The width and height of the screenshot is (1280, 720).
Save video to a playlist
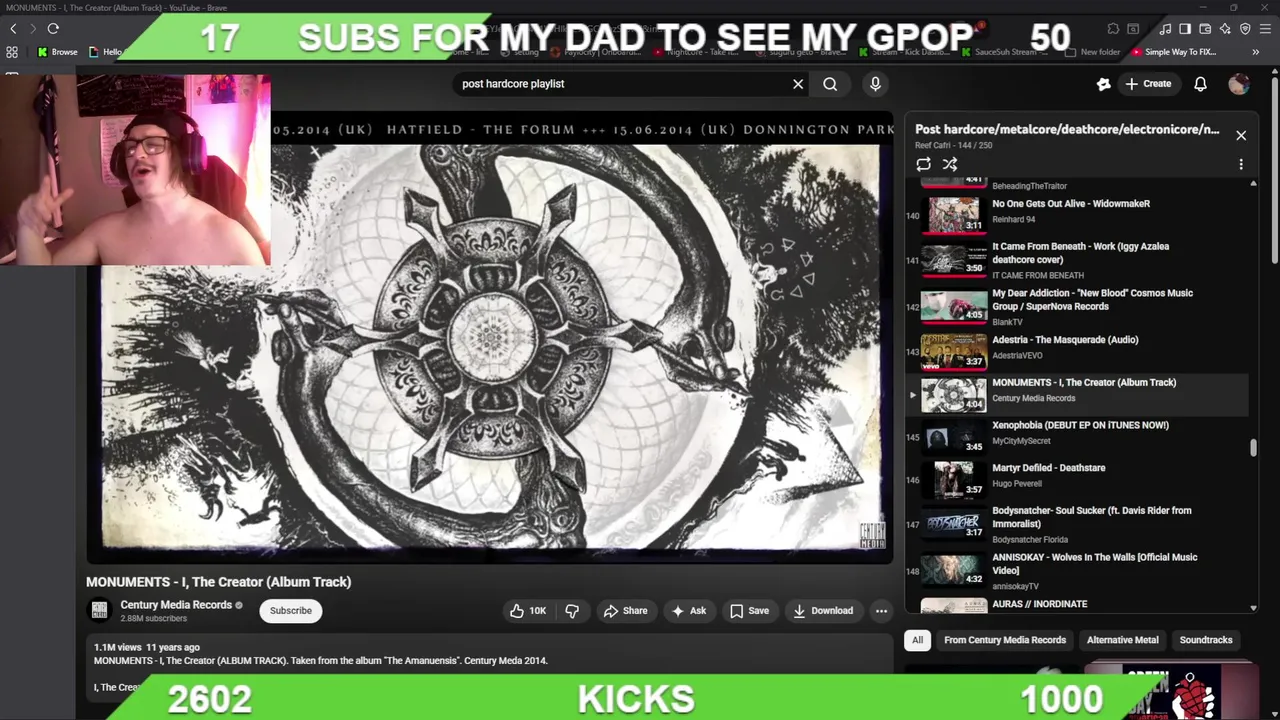click(x=749, y=611)
